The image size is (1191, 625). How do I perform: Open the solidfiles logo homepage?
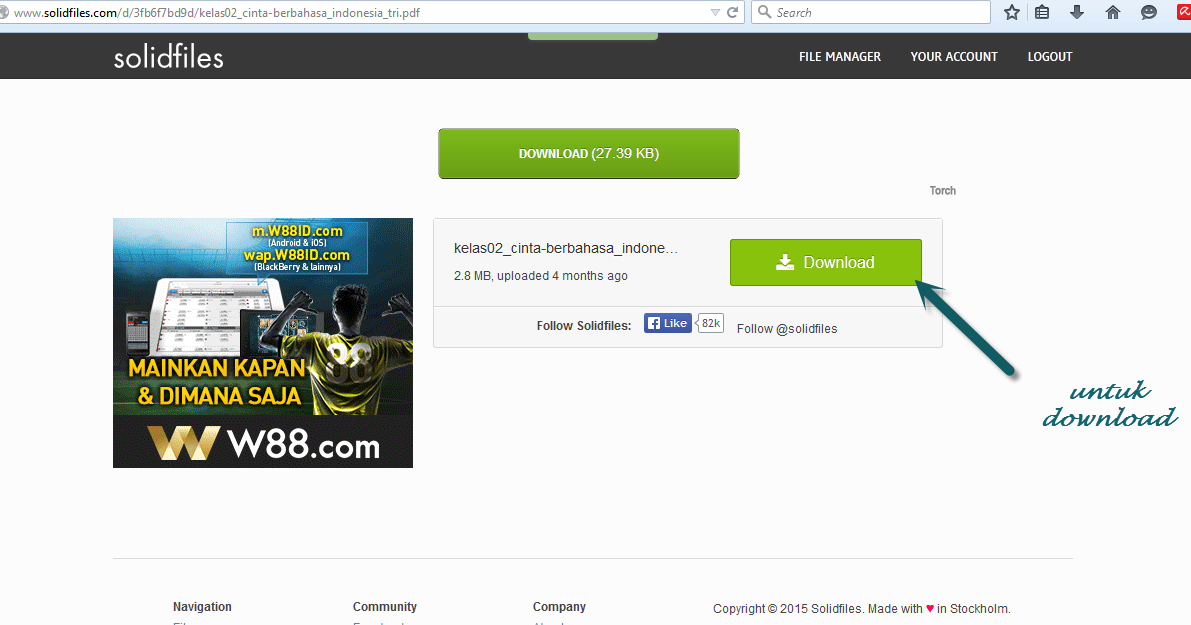[x=169, y=57]
